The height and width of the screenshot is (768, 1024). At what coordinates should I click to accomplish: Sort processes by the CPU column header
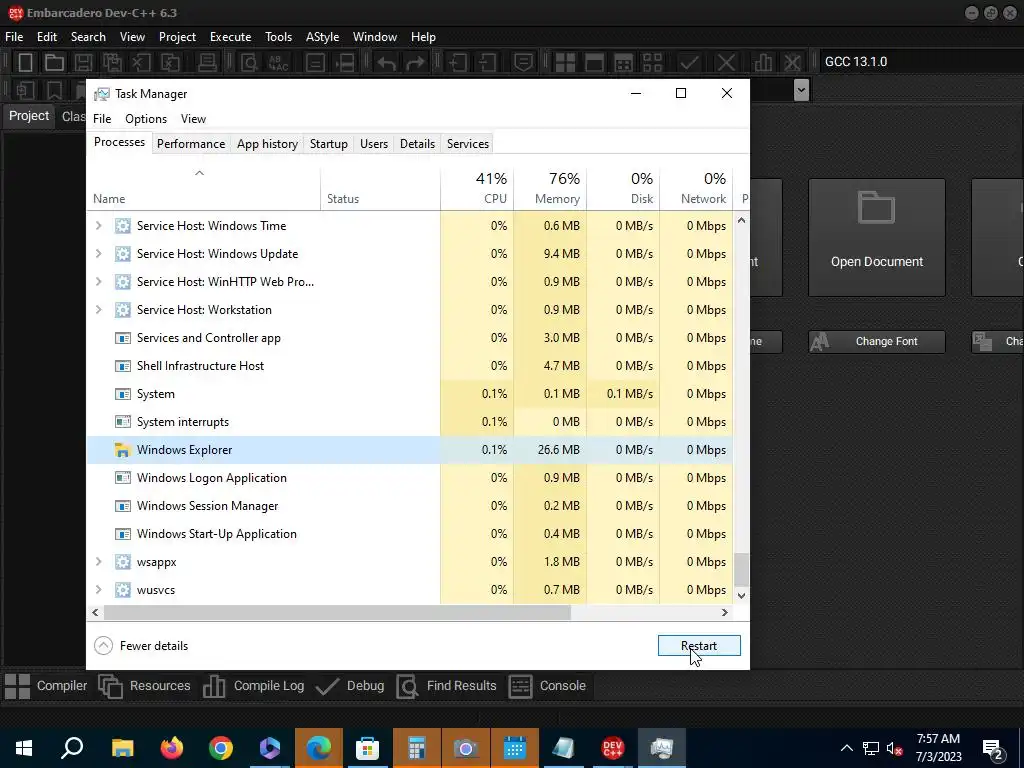tap(477, 188)
